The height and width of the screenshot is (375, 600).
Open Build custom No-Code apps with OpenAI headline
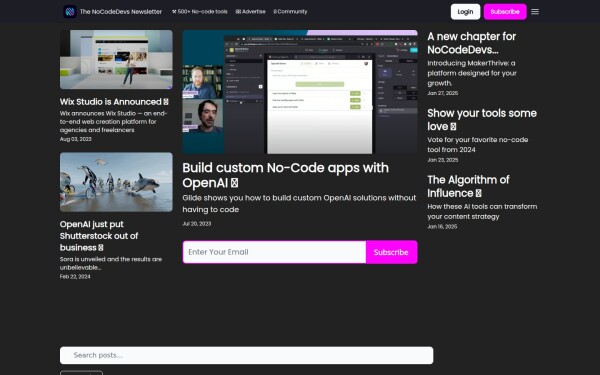coord(285,175)
